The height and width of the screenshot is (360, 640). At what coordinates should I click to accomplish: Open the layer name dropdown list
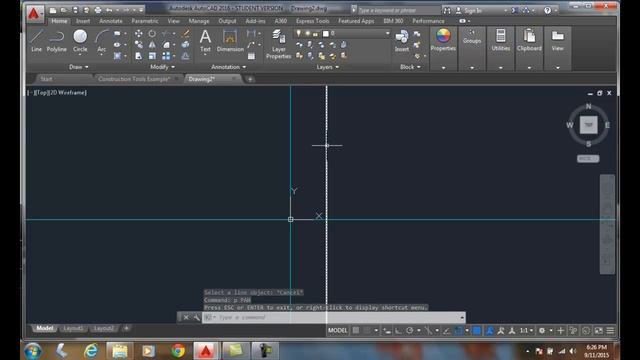387,33
